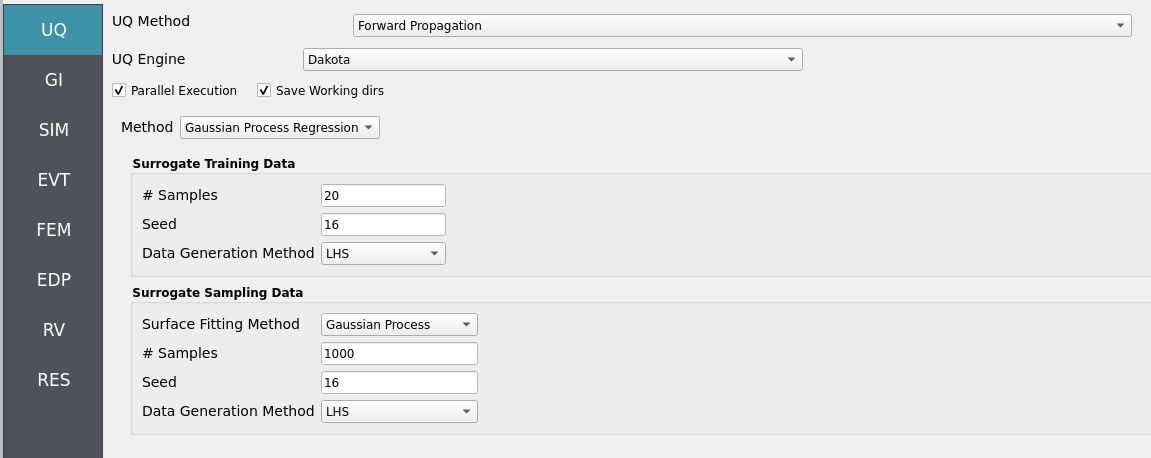Click the training Seed input field
This screenshot has height=458, width=1151.
coord(383,225)
